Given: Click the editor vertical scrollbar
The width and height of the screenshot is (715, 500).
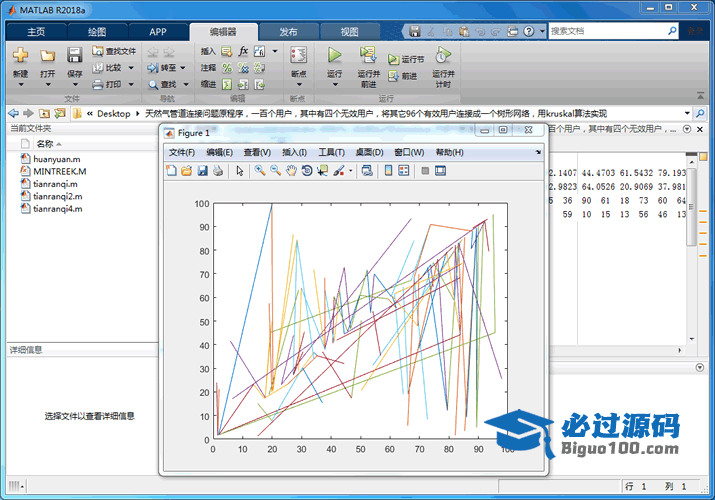Looking at the screenshot, I should (x=692, y=206).
